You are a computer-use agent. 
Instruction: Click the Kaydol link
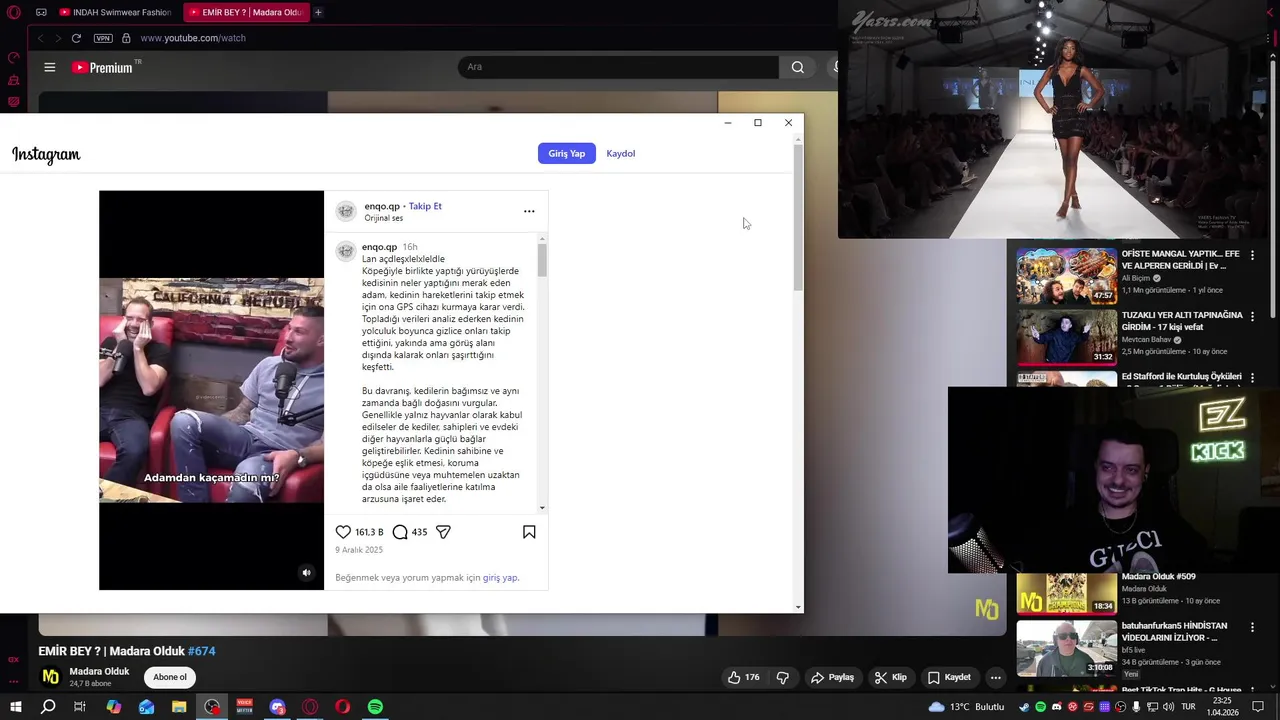tap(620, 153)
